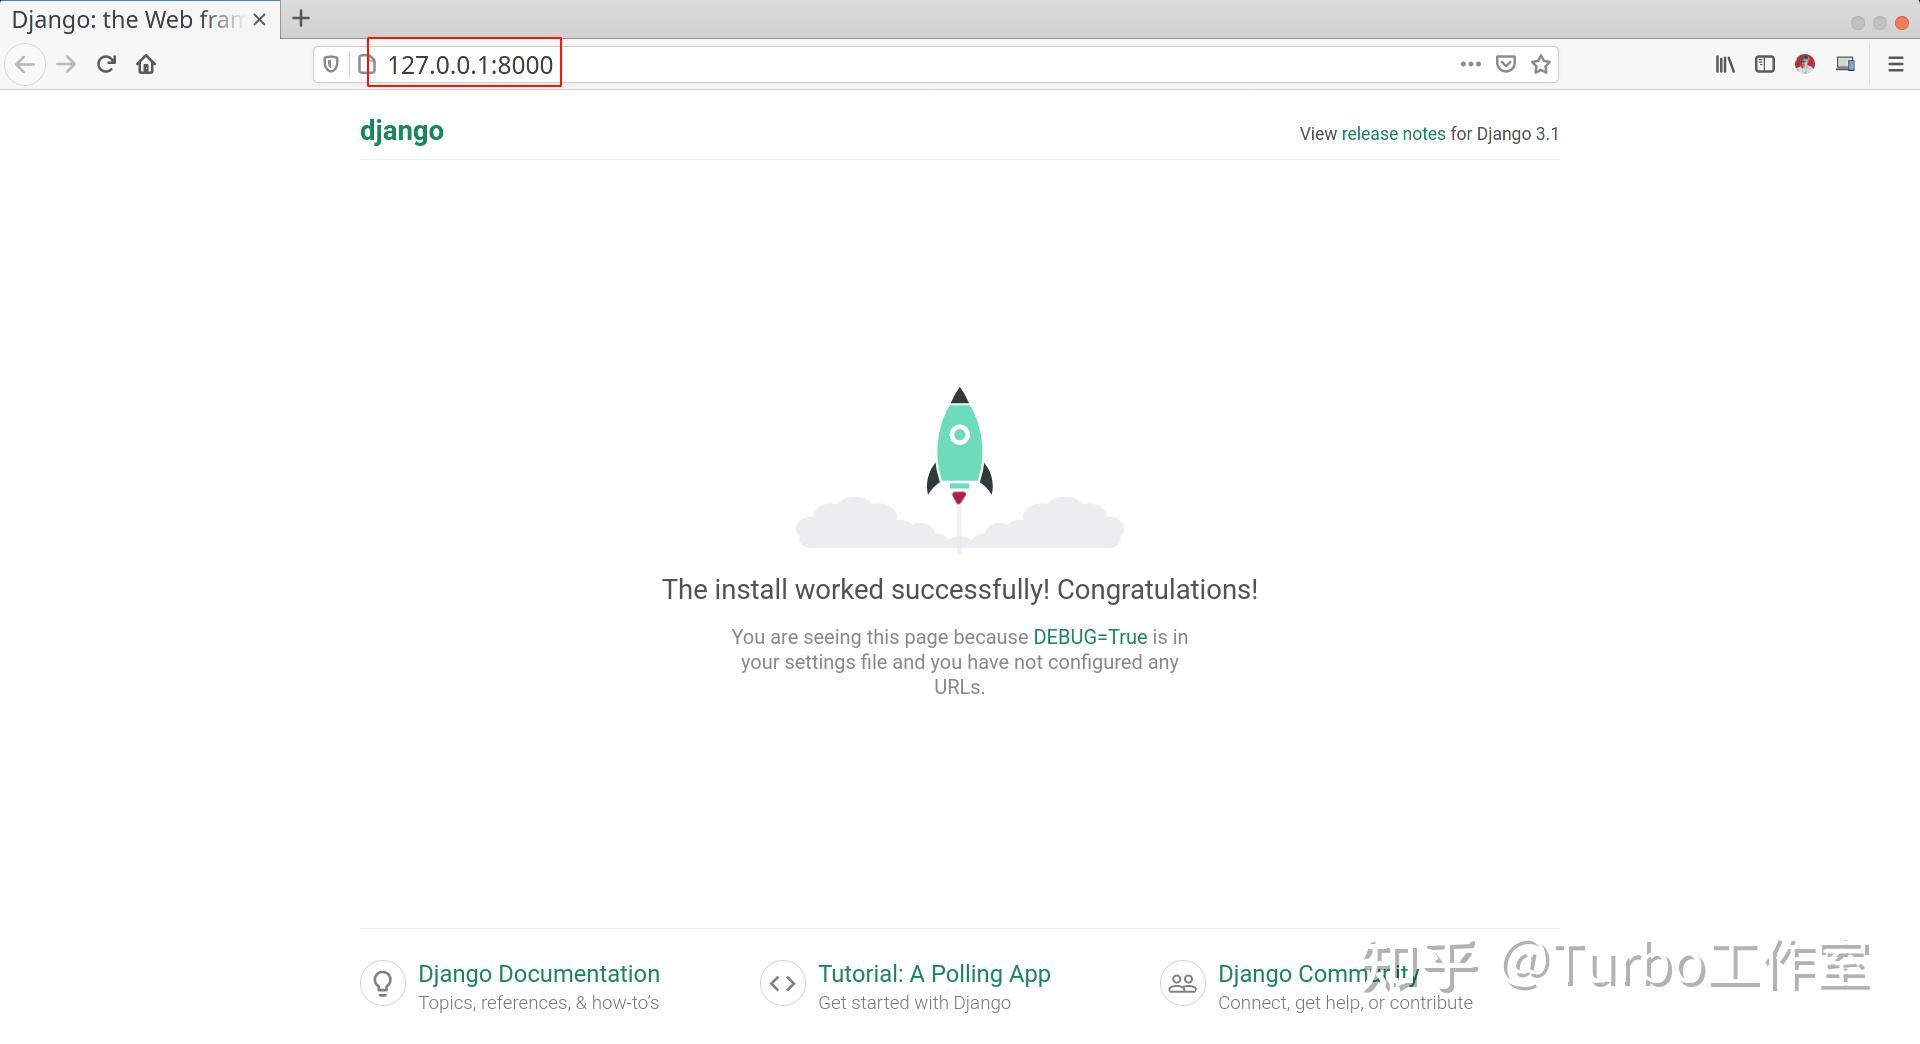Show tracking protection shield info

pos(331,65)
